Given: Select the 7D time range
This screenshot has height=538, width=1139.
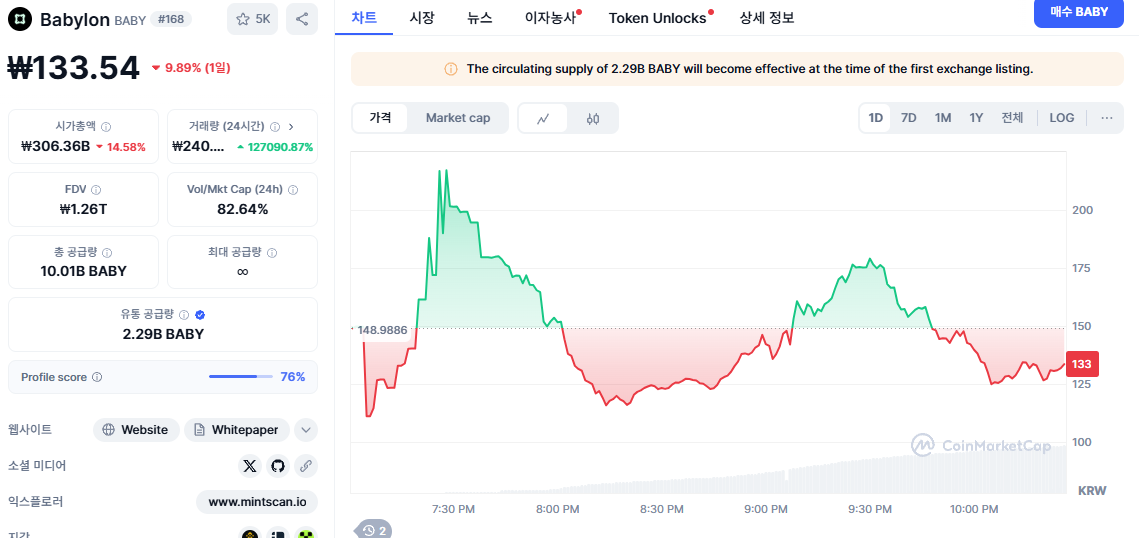Looking at the screenshot, I should pos(909,118).
